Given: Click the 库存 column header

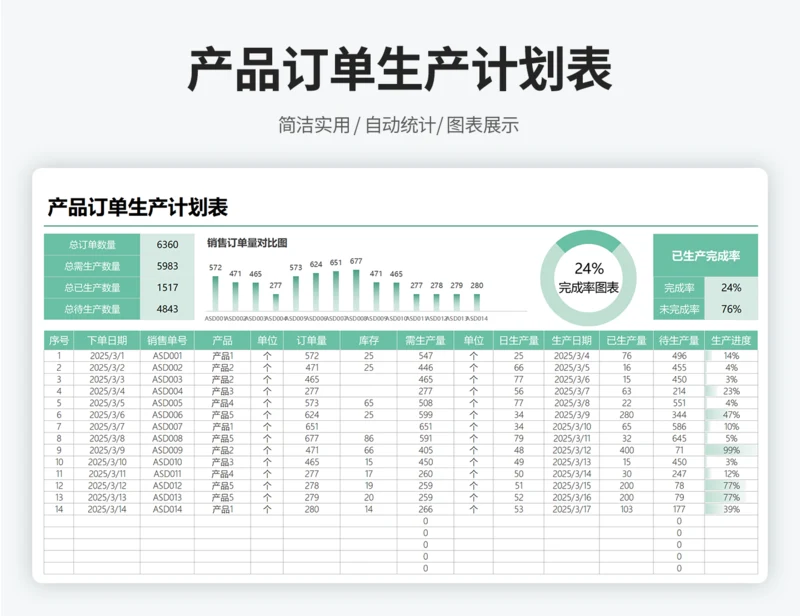Looking at the screenshot, I should tap(369, 340).
